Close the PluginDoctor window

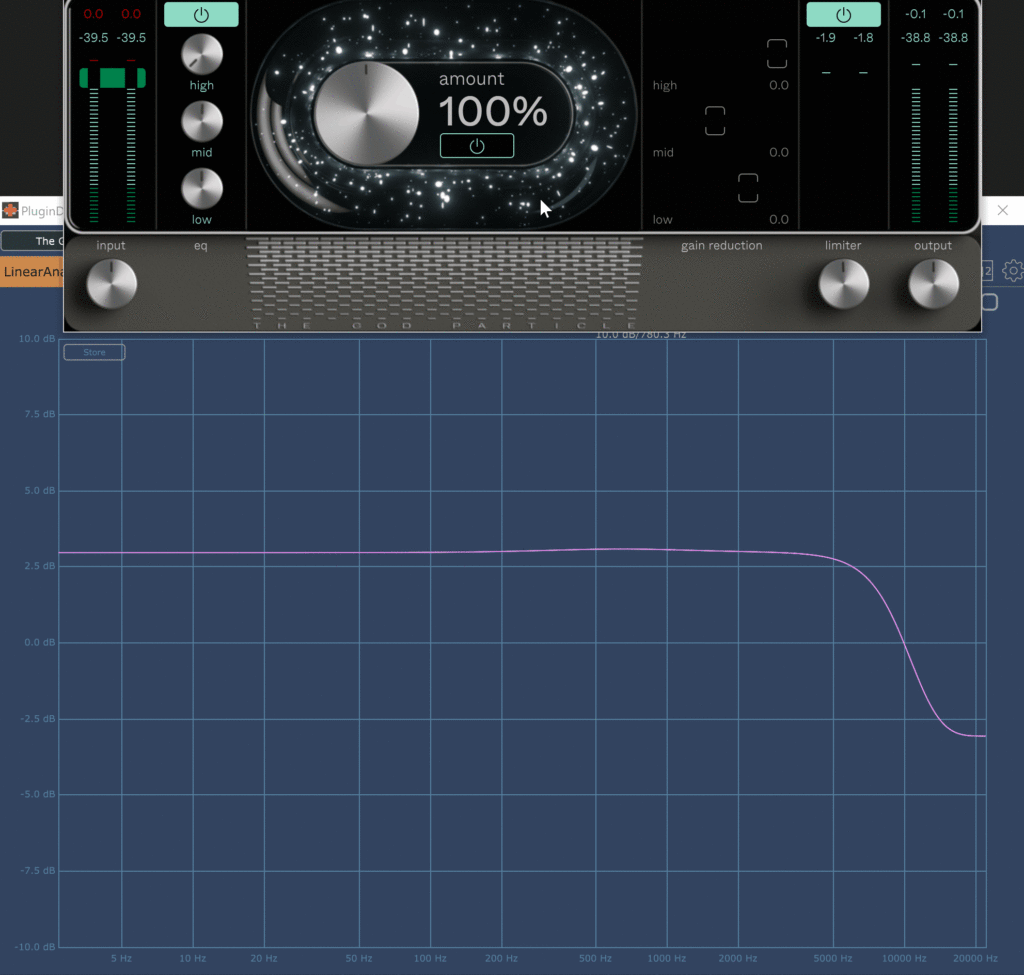pos(1003,210)
